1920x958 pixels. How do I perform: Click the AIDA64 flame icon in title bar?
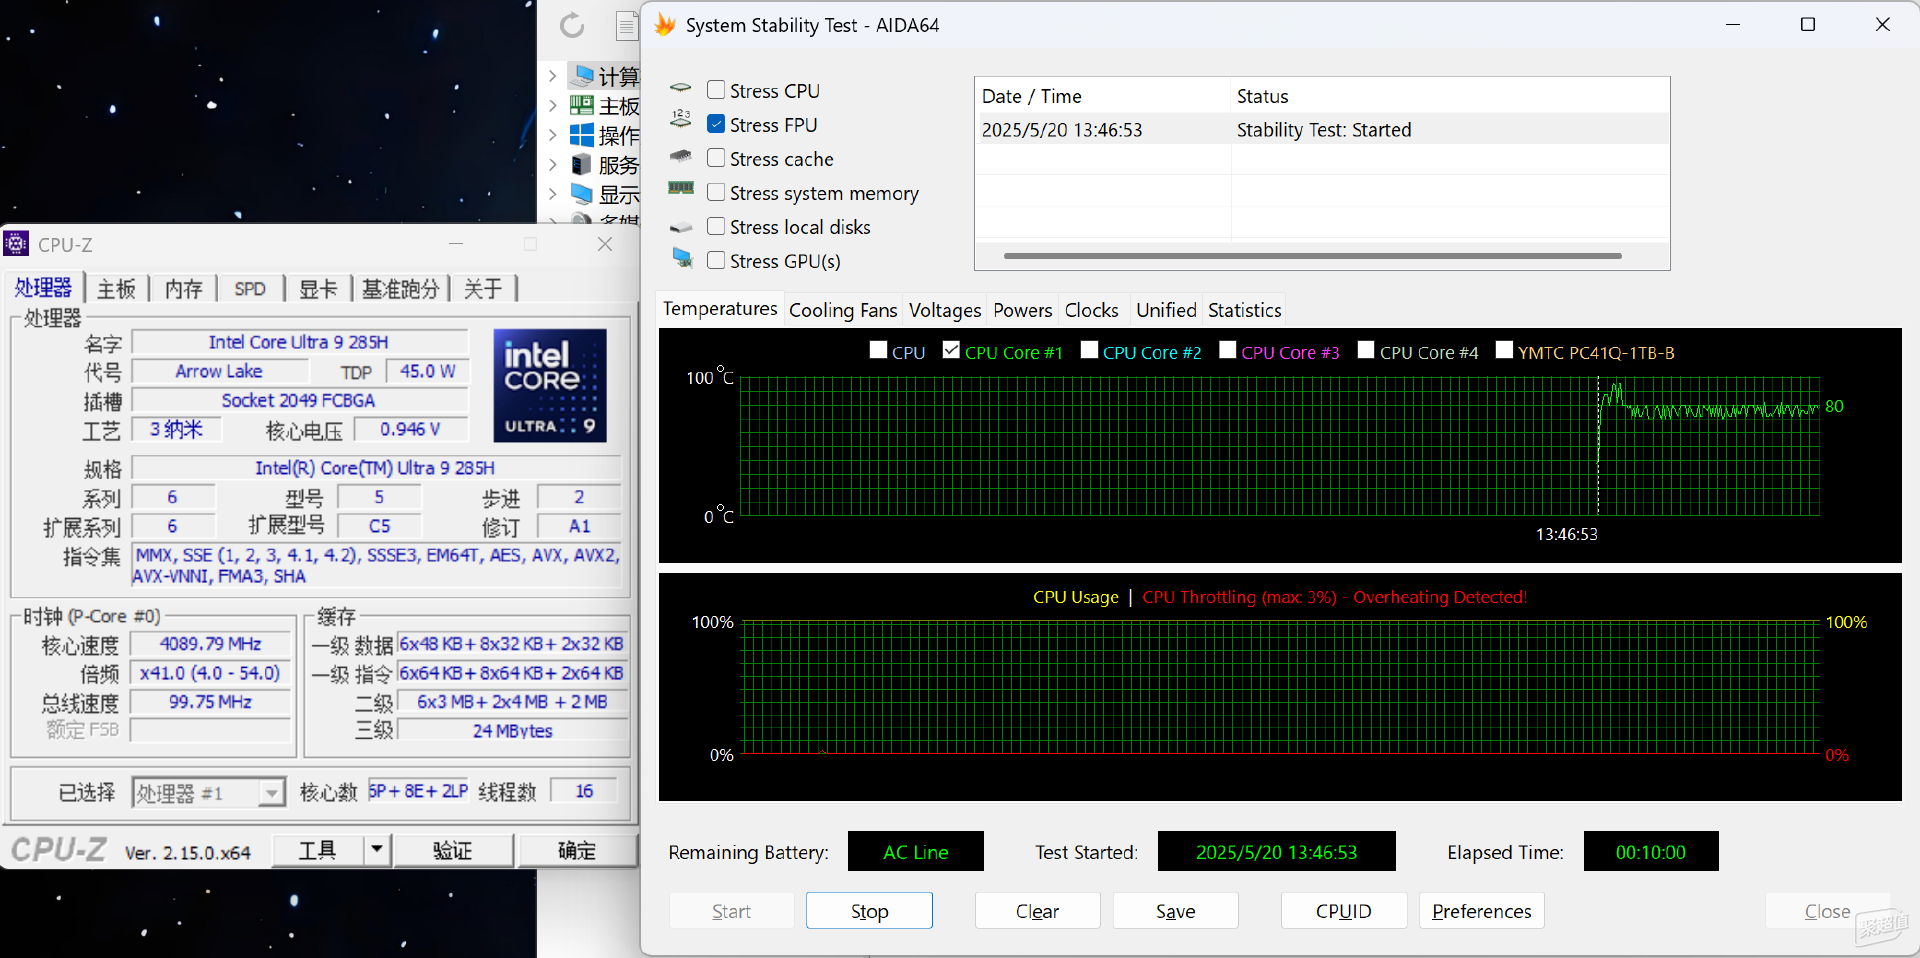coord(665,25)
